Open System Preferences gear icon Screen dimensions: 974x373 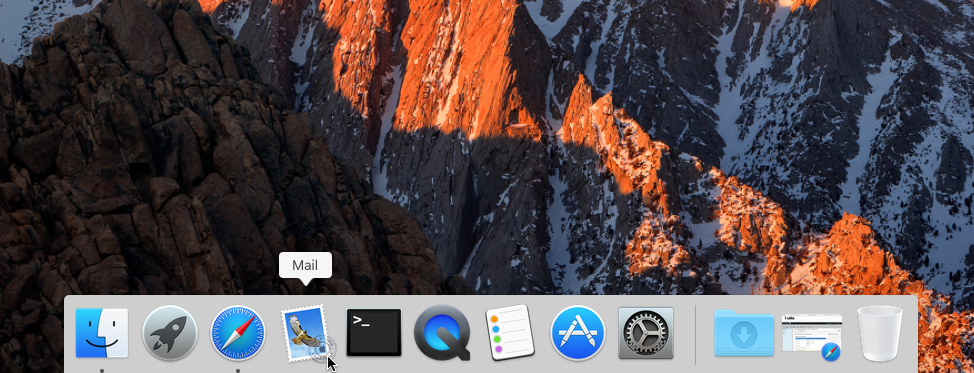(646, 333)
